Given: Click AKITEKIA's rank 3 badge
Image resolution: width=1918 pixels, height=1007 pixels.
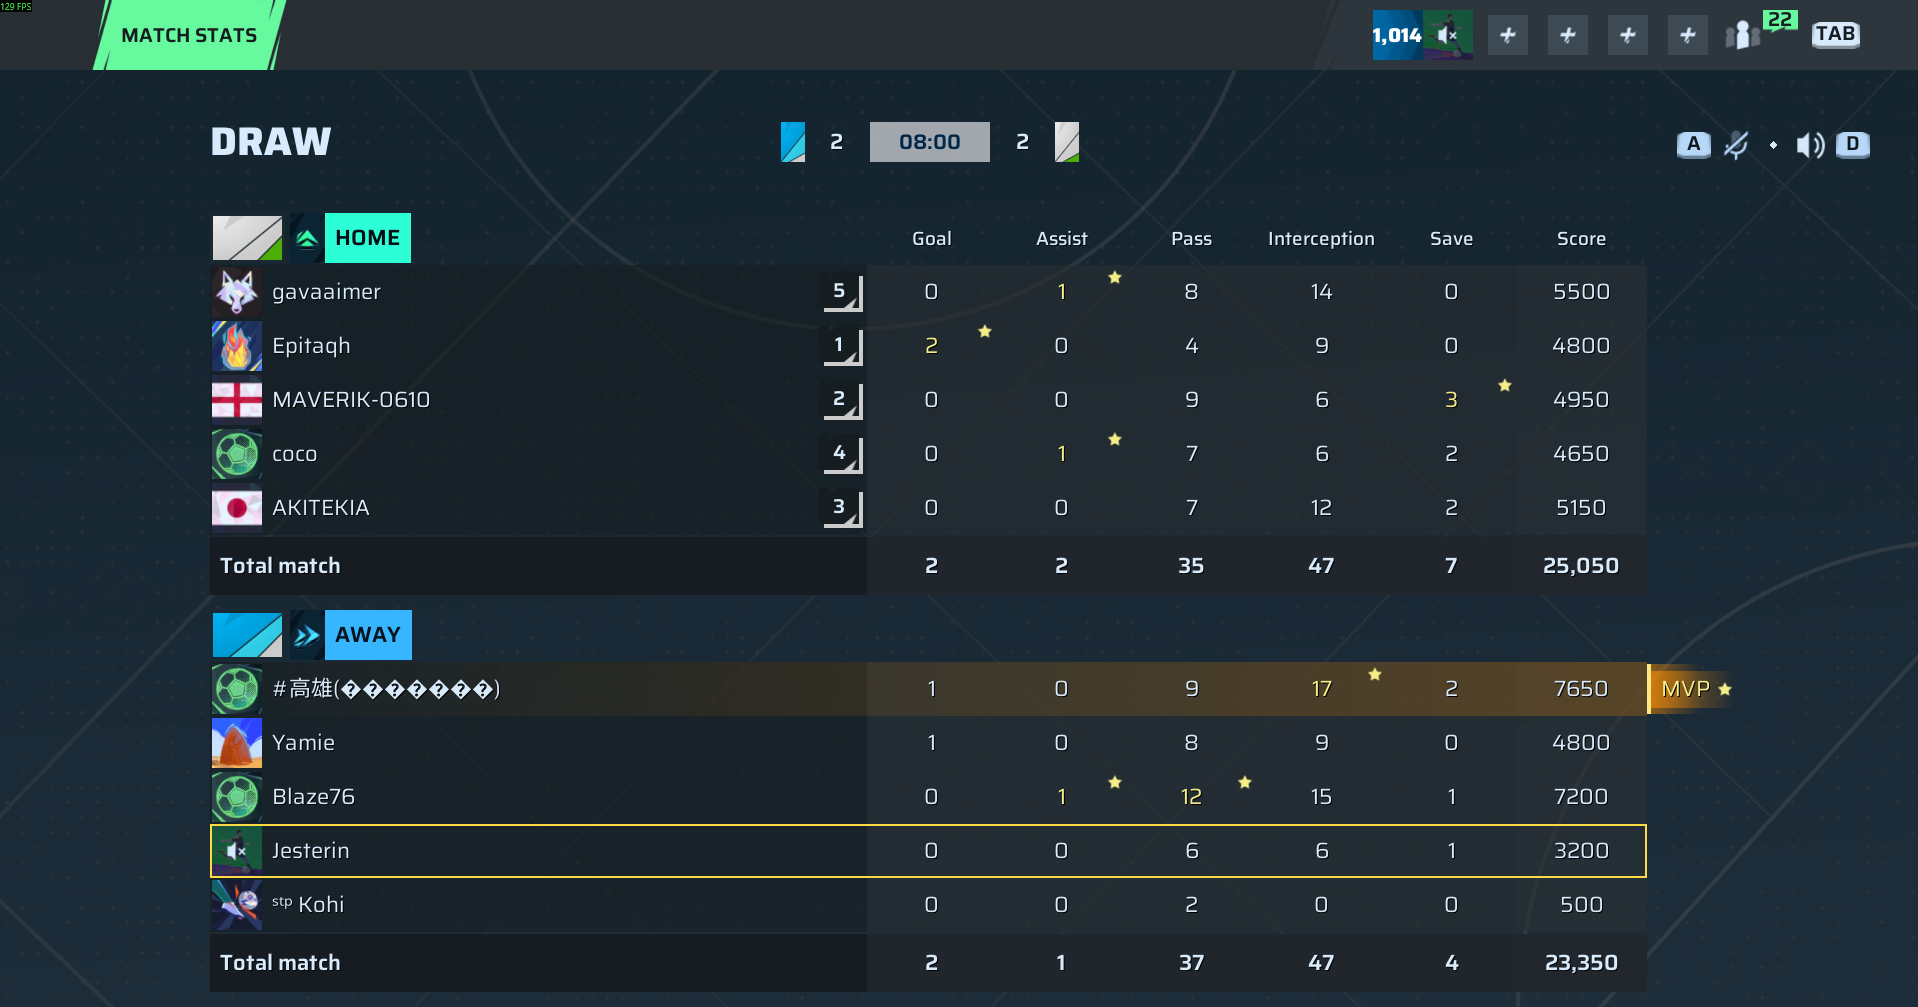Looking at the screenshot, I should pos(842,508).
